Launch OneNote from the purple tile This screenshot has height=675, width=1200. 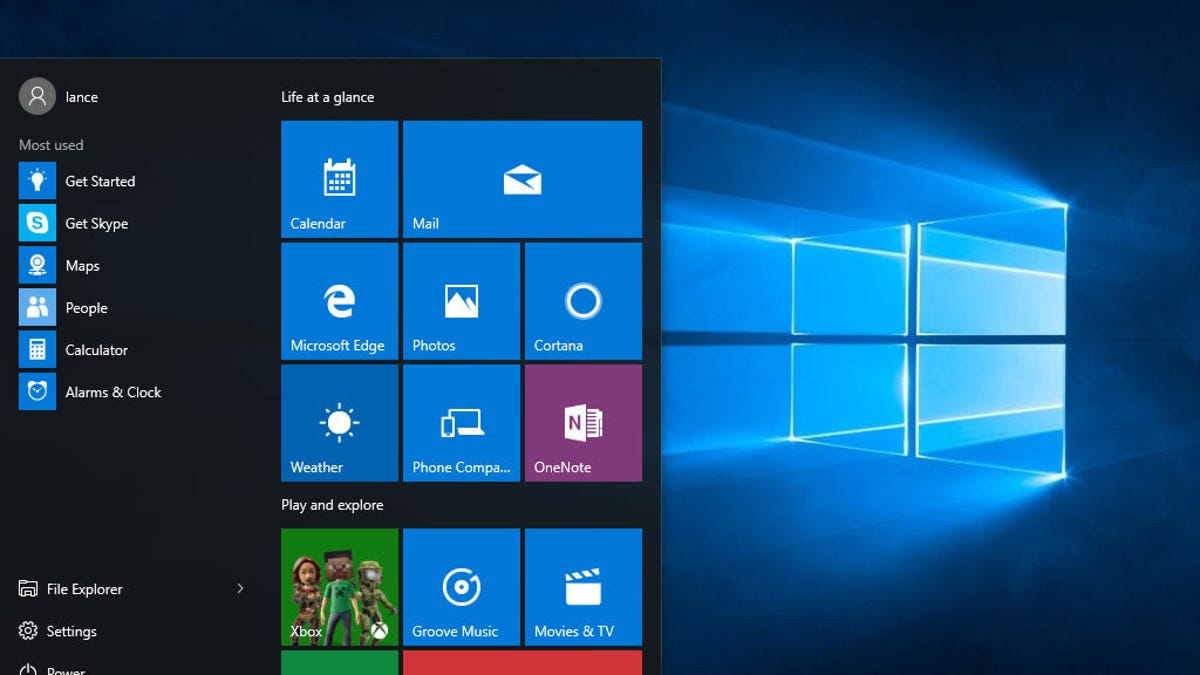[x=583, y=422]
